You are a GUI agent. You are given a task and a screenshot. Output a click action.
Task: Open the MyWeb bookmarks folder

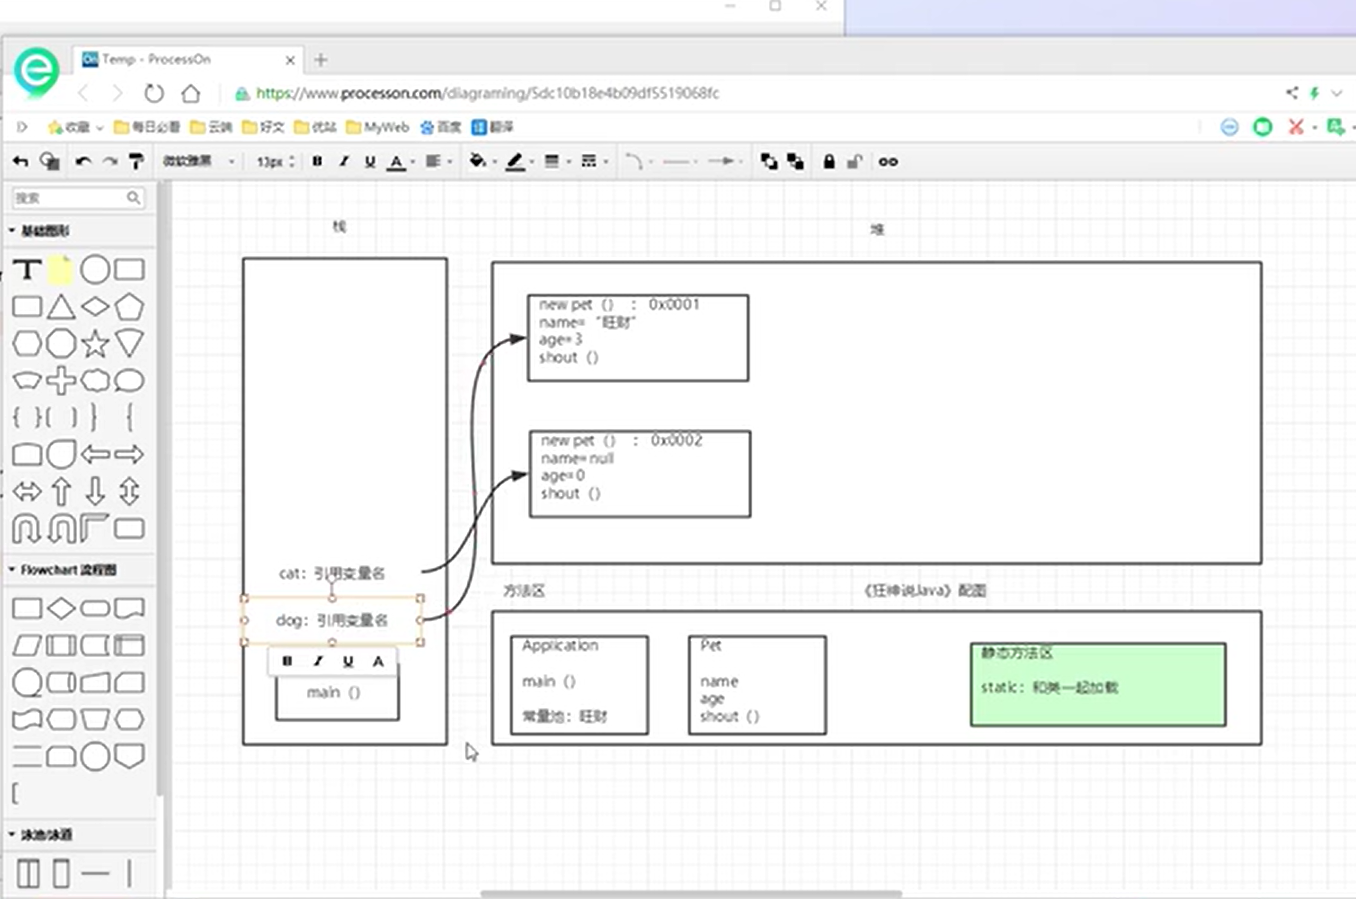[378, 127]
